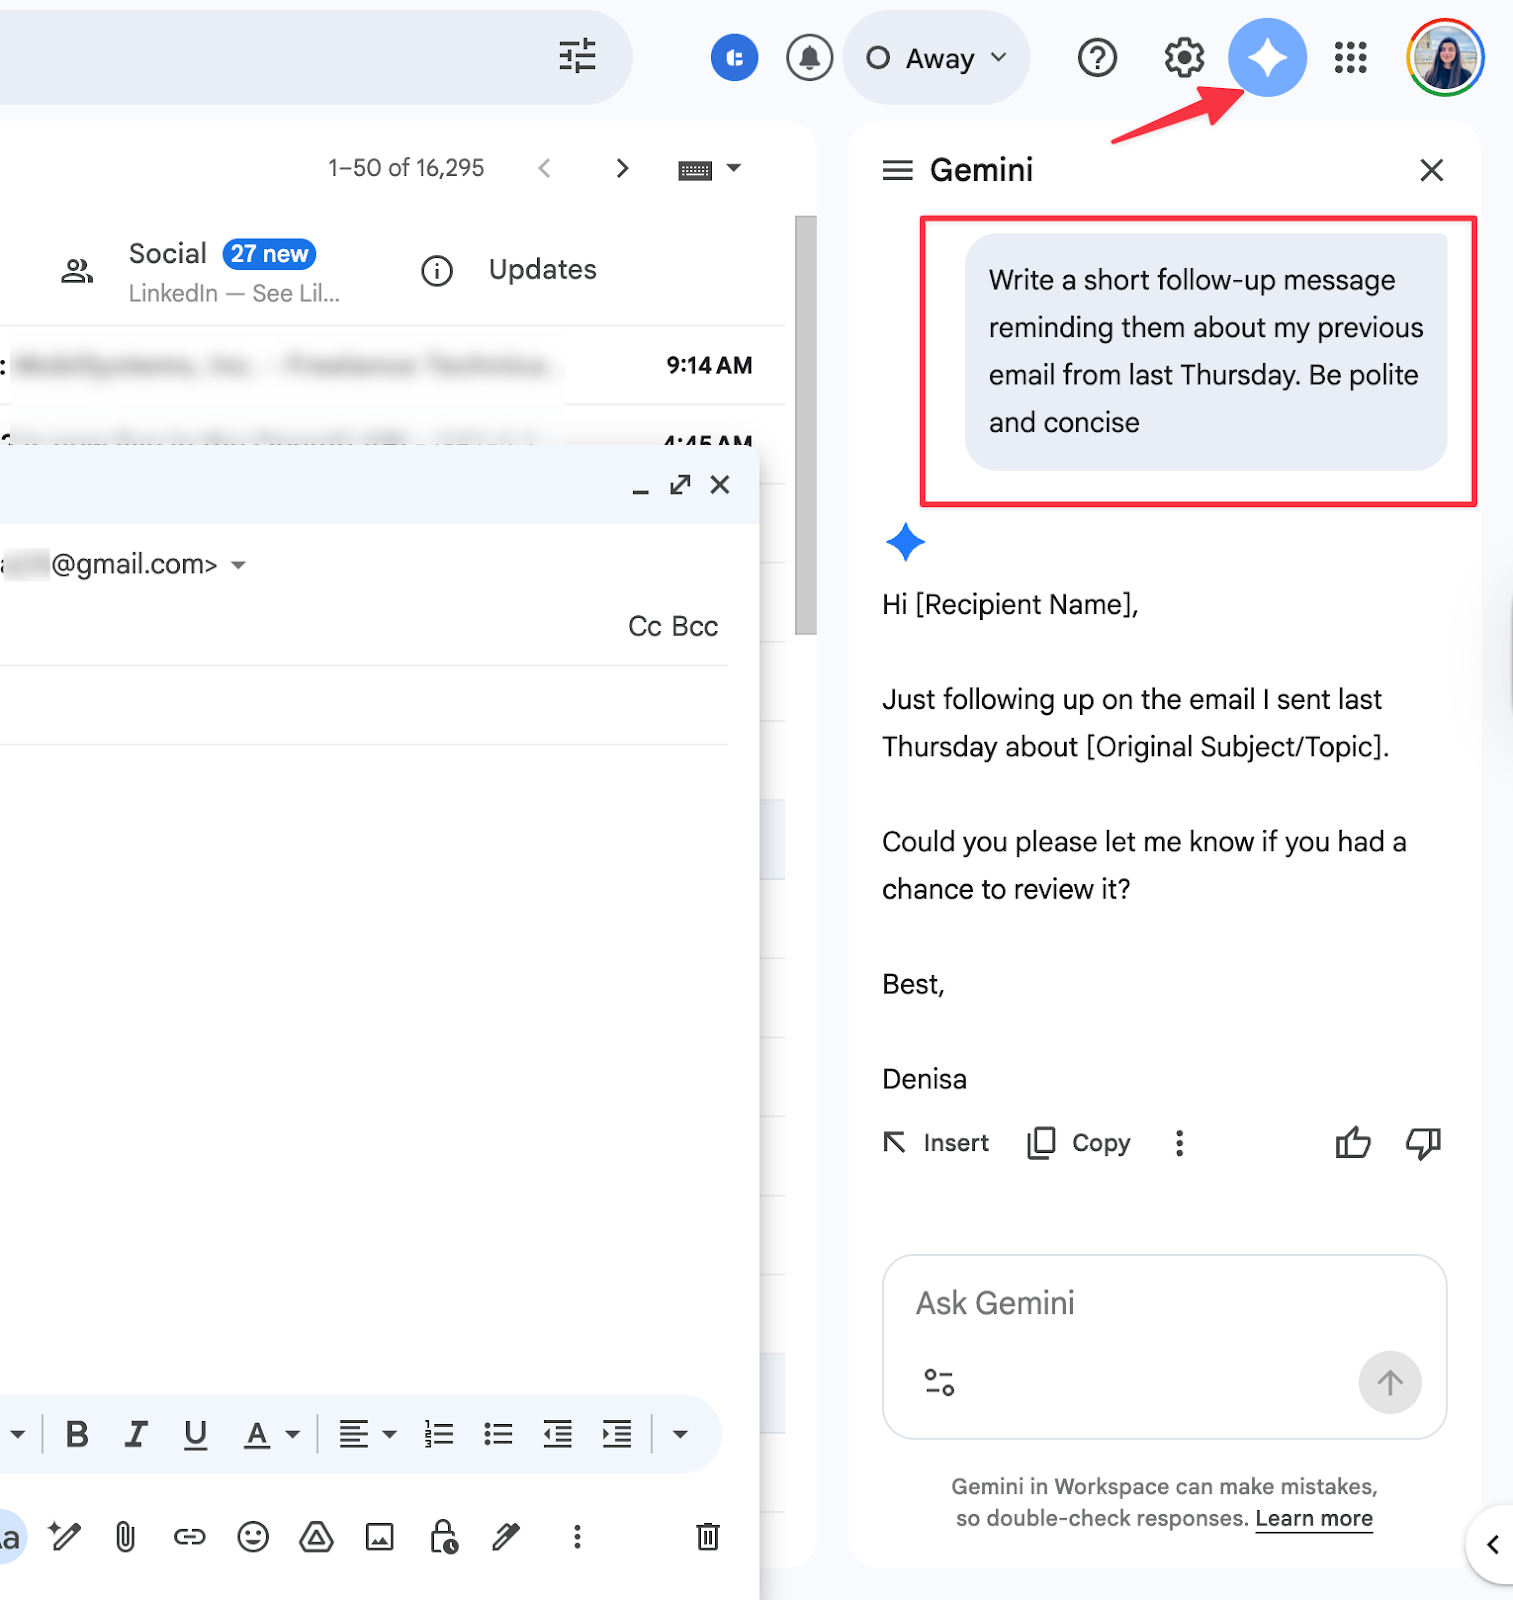Open the Google apps grid
1513x1600 pixels.
point(1351,57)
